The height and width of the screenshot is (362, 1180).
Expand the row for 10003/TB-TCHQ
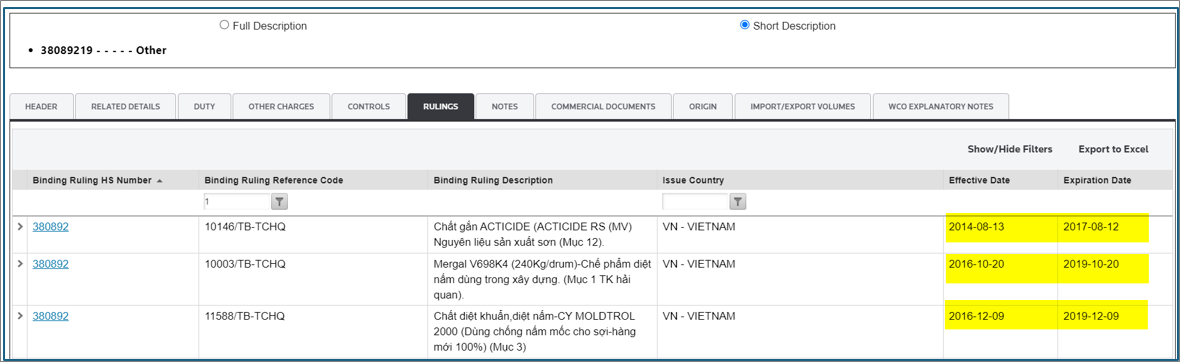pos(20,264)
